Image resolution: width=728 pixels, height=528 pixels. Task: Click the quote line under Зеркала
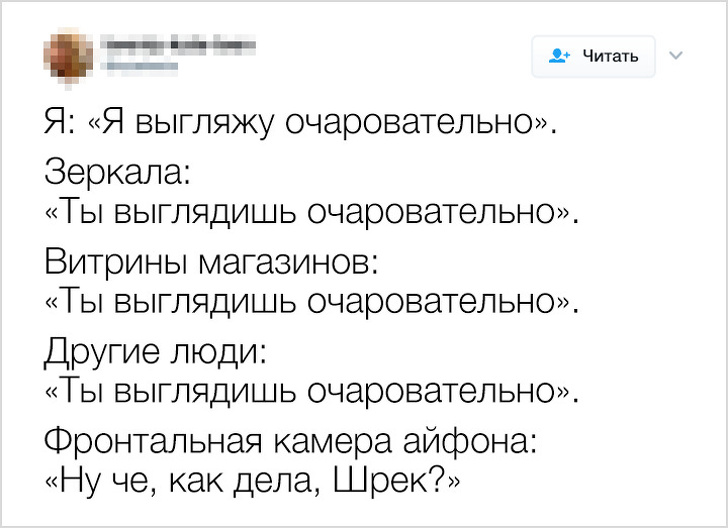click(x=311, y=211)
